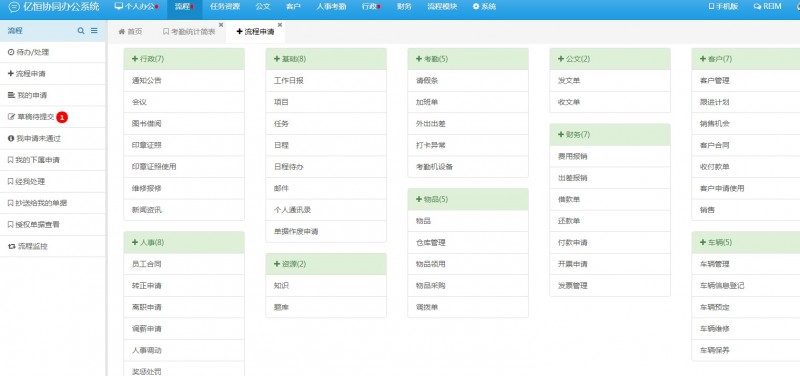Open 个人办公 in top navigation
This screenshot has width=800, height=376.
tap(136, 7)
